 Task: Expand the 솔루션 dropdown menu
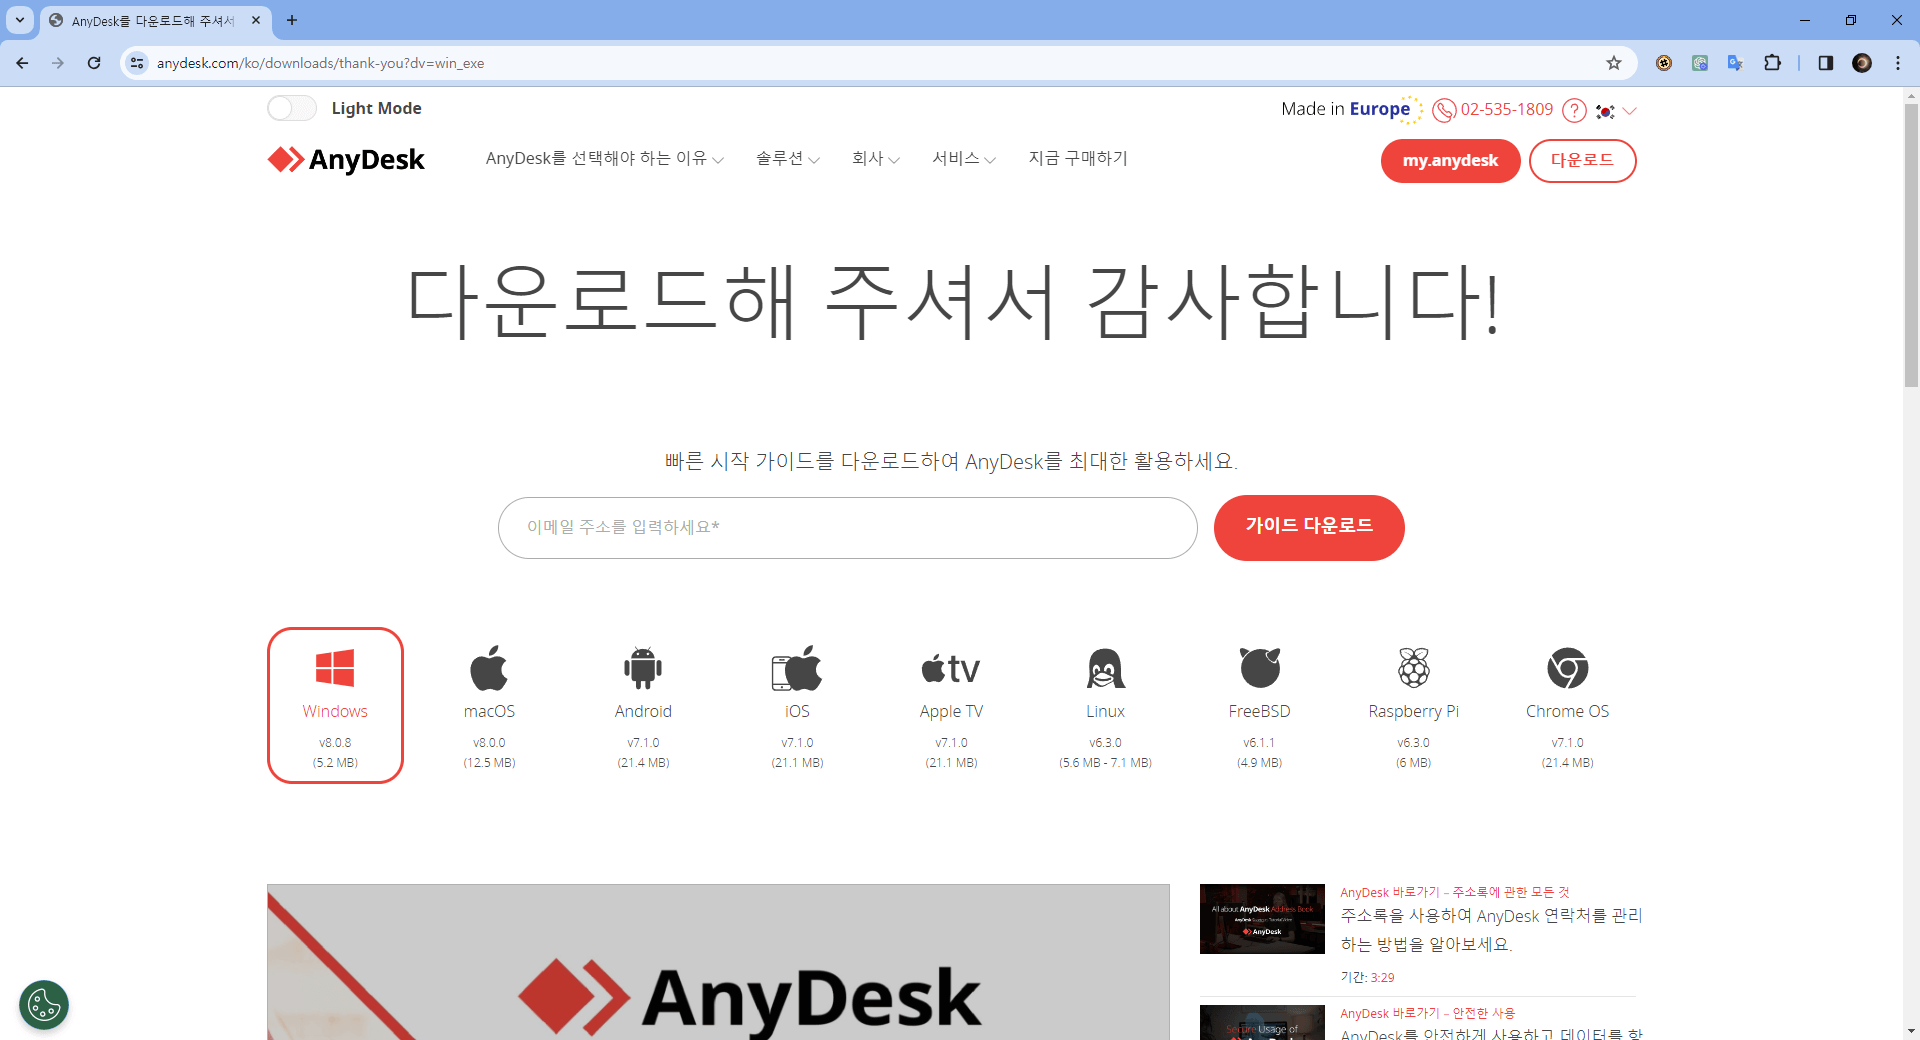(x=788, y=158)
